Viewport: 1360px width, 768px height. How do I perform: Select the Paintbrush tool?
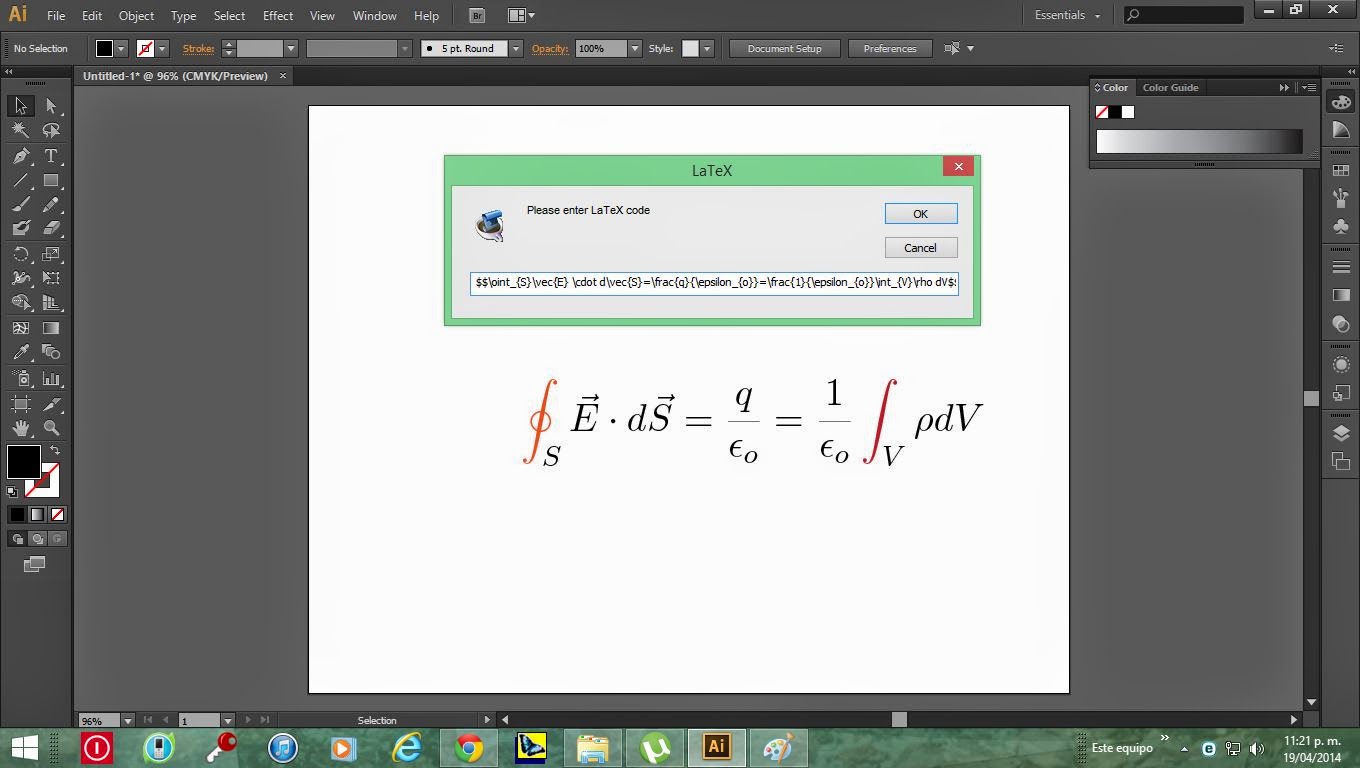[20, 205]
